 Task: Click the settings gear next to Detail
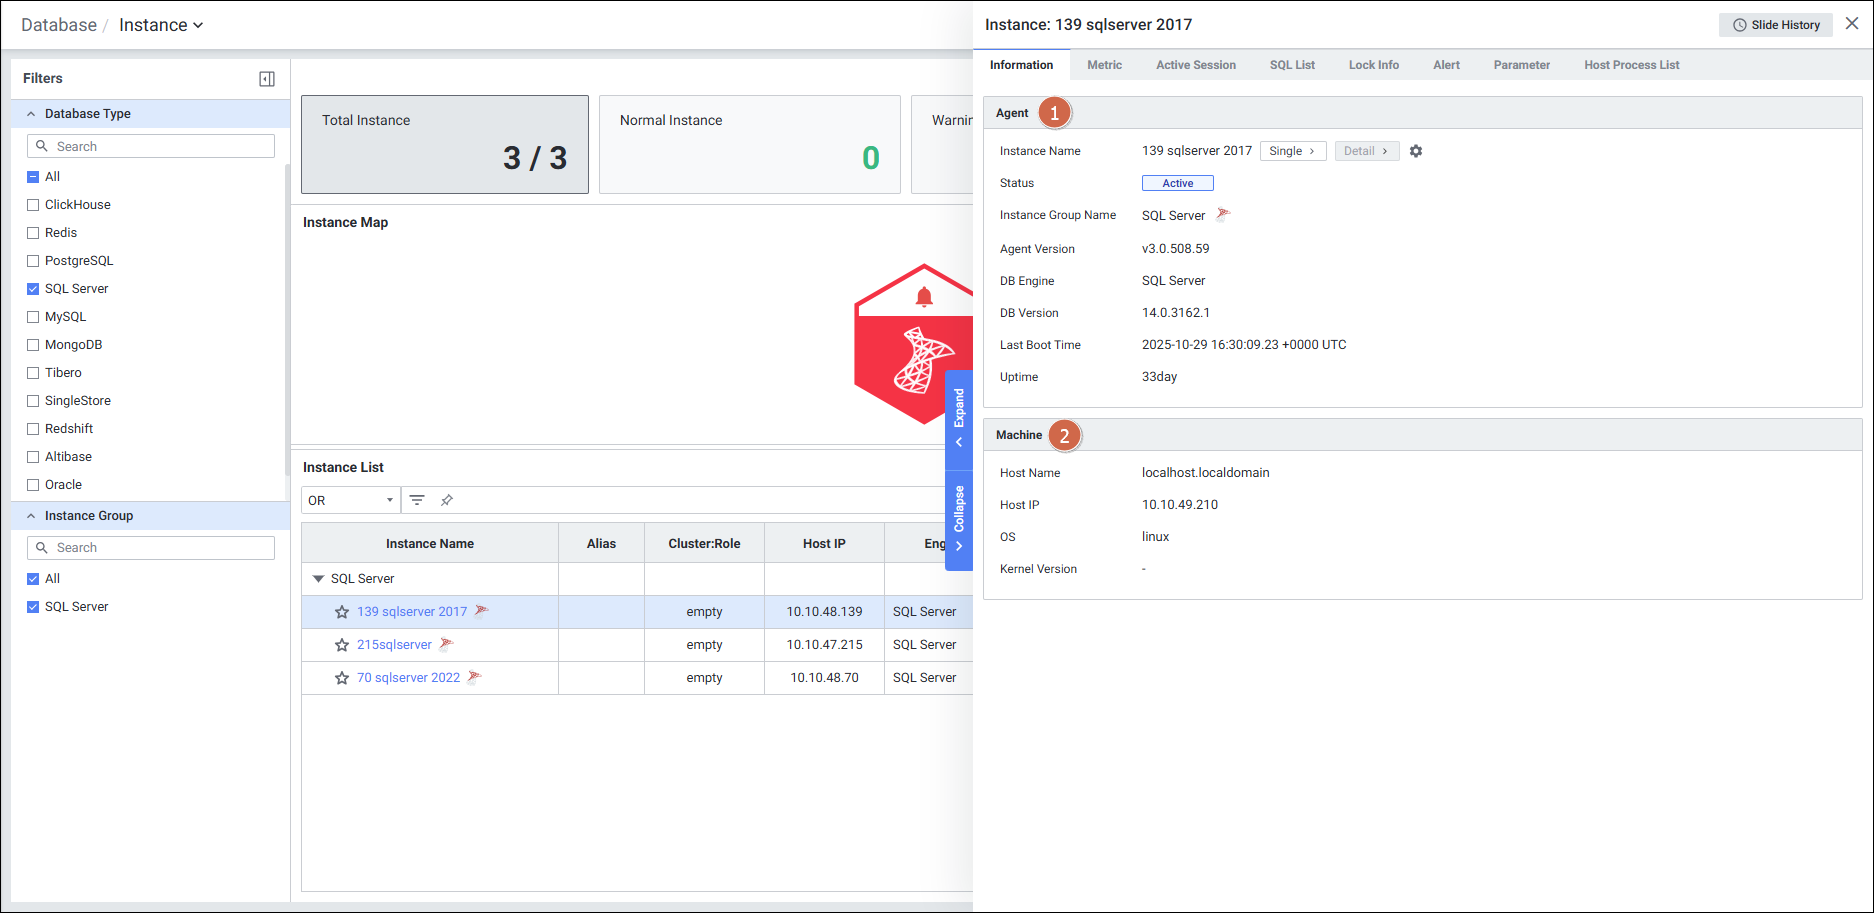pyautogui.click(x=1416, y=151)
